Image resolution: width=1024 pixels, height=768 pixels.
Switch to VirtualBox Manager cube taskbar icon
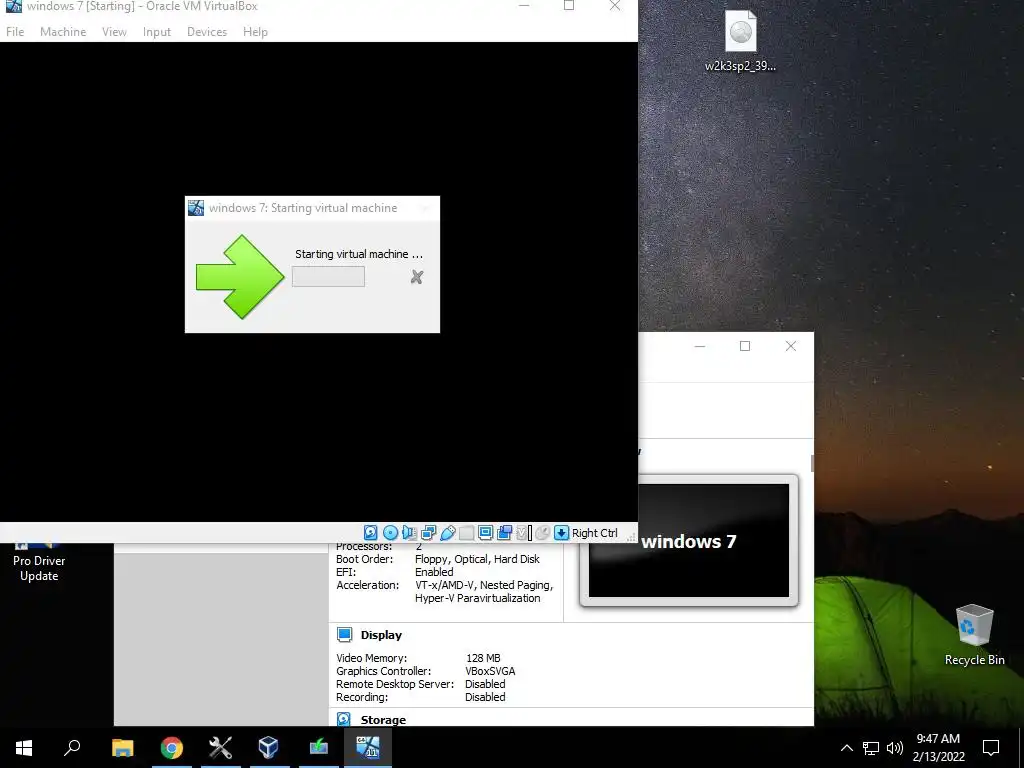pyautogui.click(x=269, y=748)
